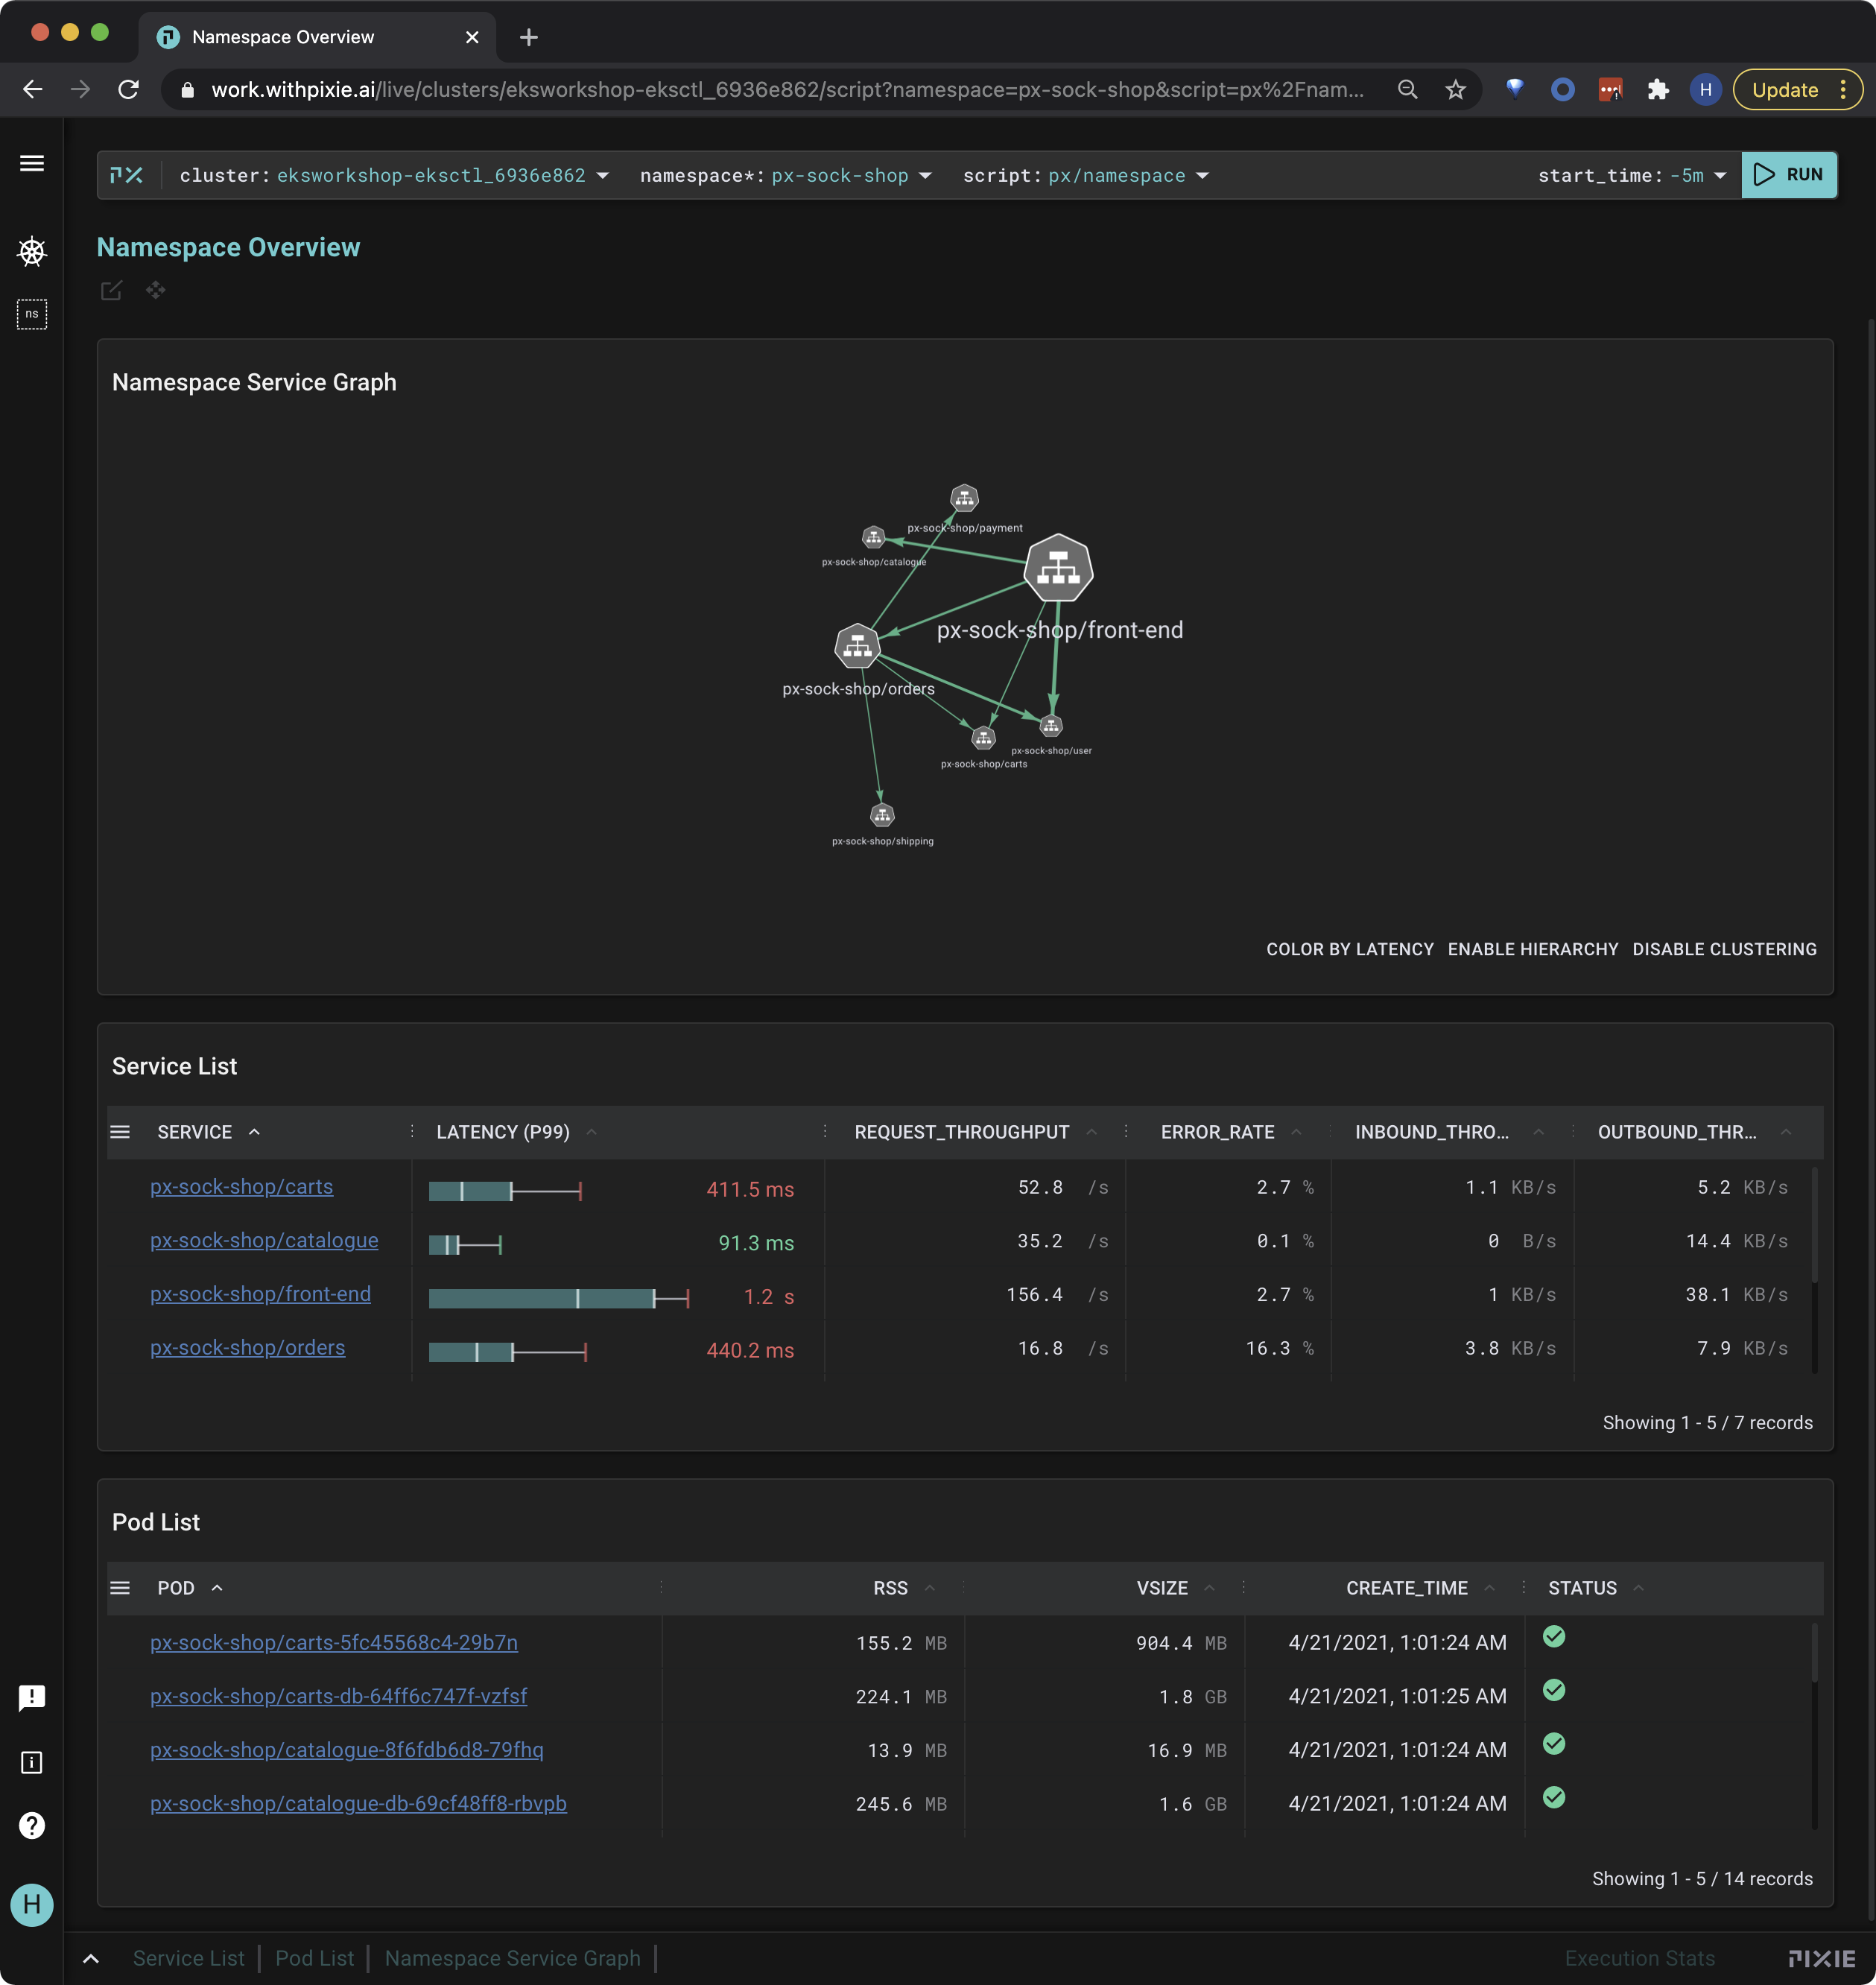Click the Pixie logo icon top-left
The height and width of the screenshot is (1985, 1876).
[x=125, y=174]
